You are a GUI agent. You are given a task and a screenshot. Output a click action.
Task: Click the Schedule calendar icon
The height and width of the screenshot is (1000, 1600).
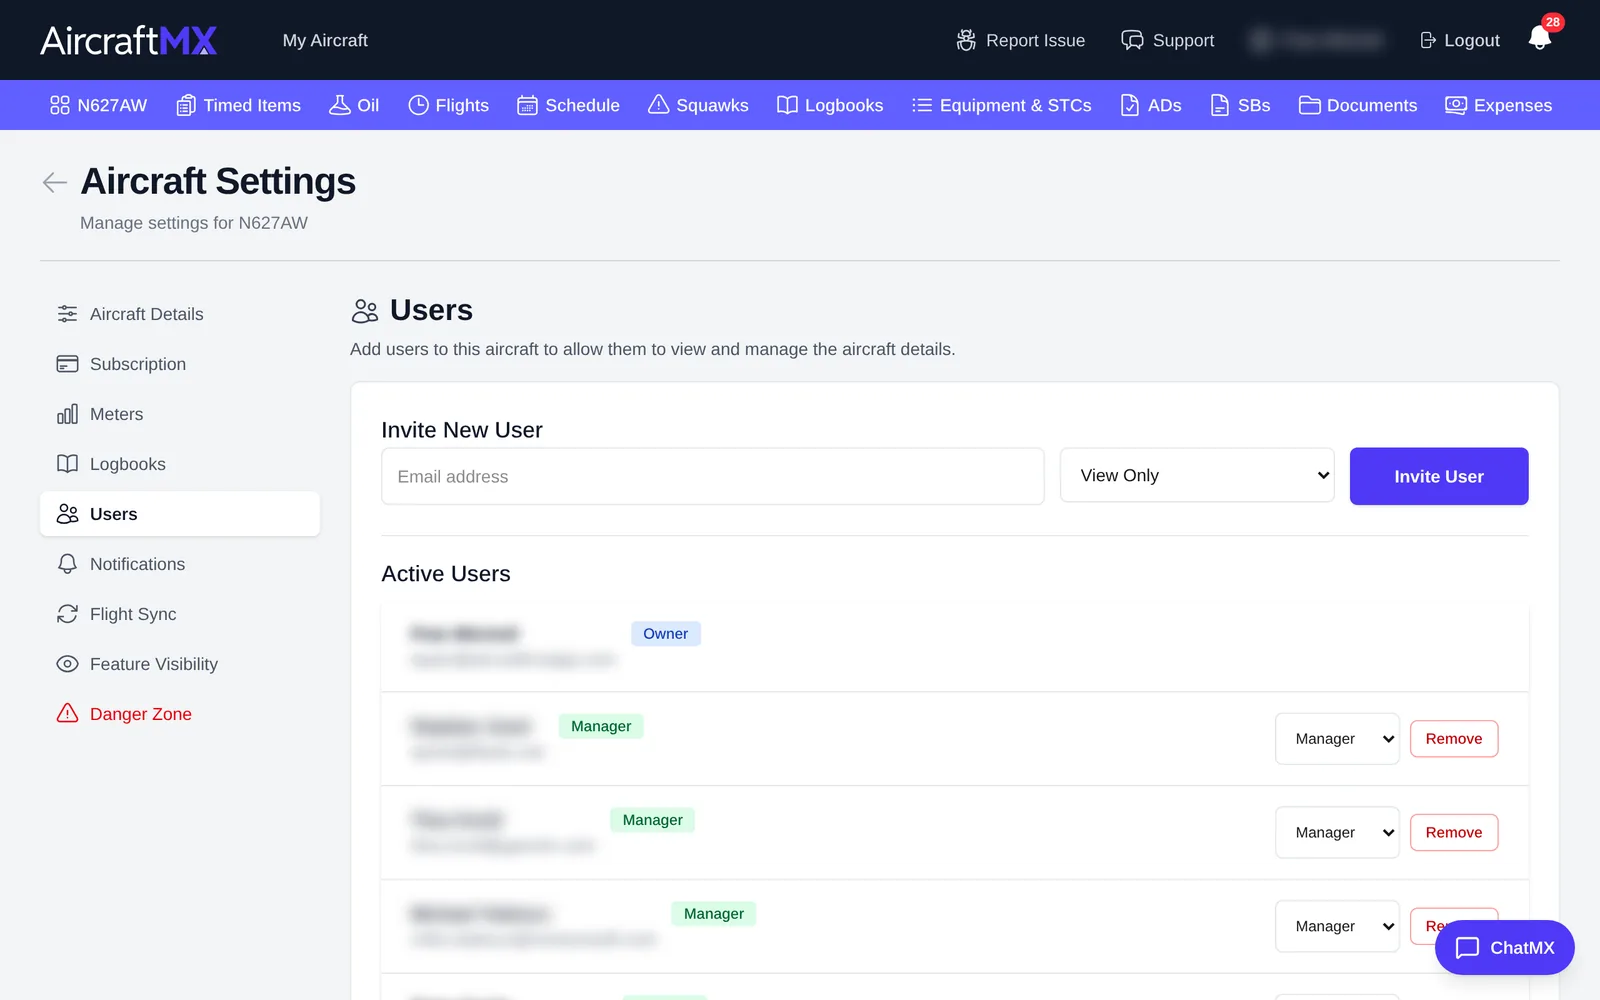click(x=527, y=105)
